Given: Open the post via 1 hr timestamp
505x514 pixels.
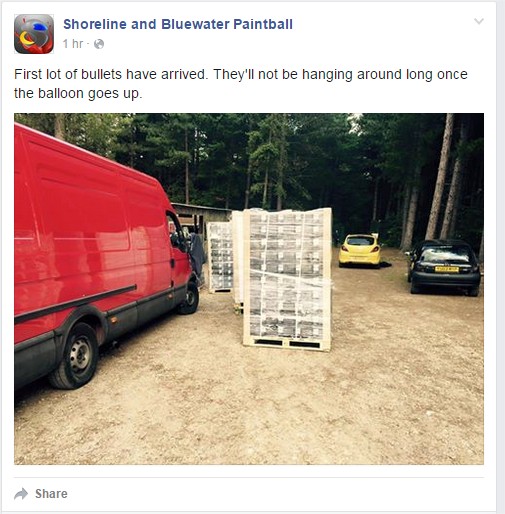Looking at the screenshot, I should click(73, 44).
